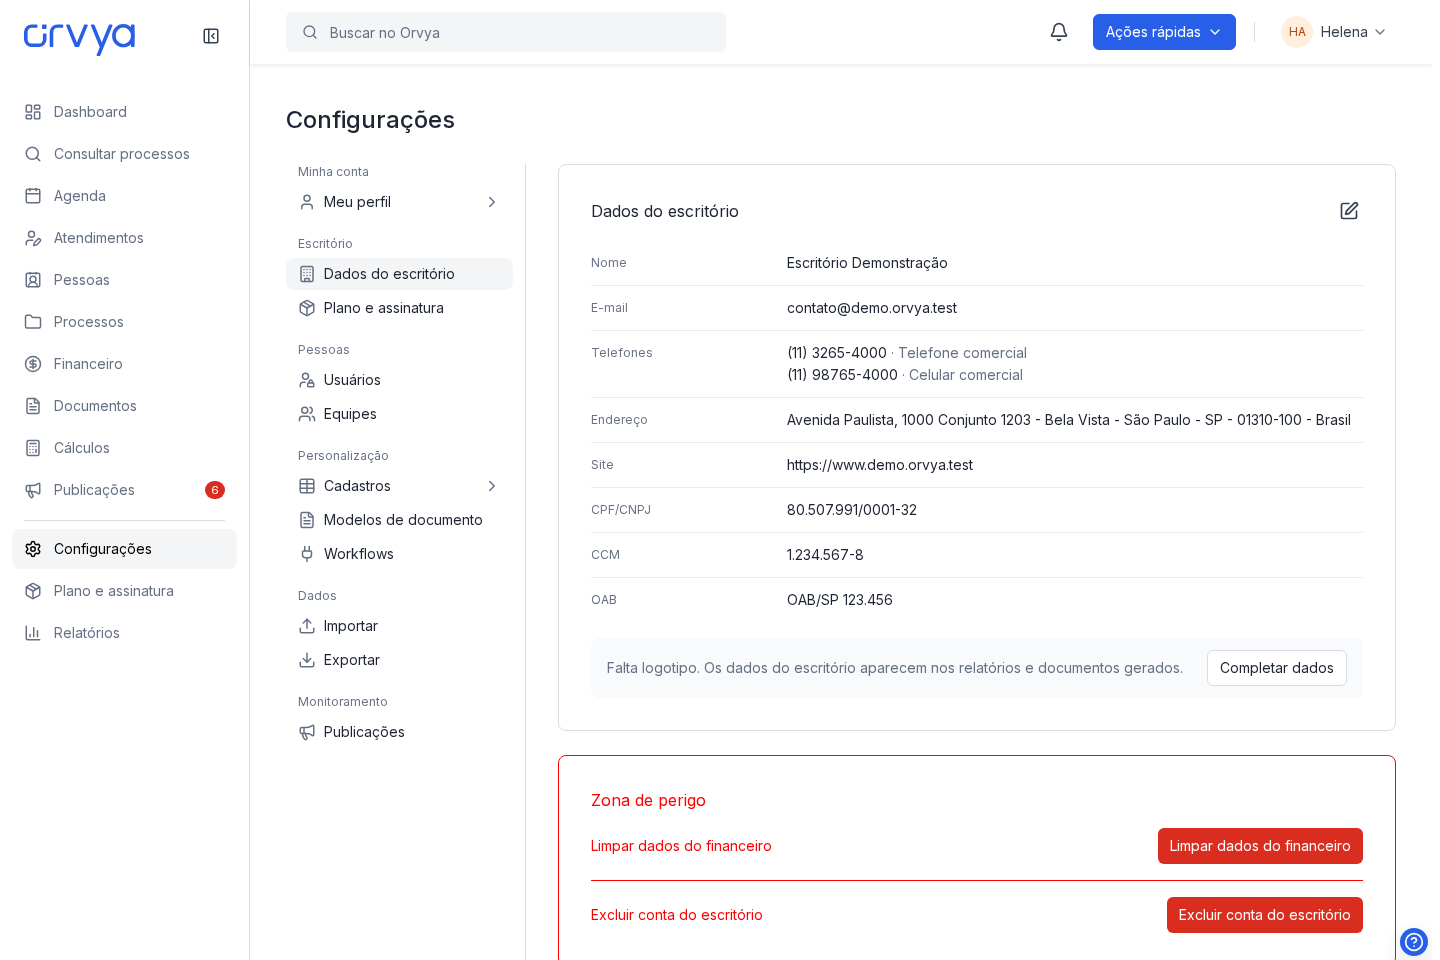Open Agenda in the sidebar
This screenshot has width=1440, height=960.
[x=124, y=196]
